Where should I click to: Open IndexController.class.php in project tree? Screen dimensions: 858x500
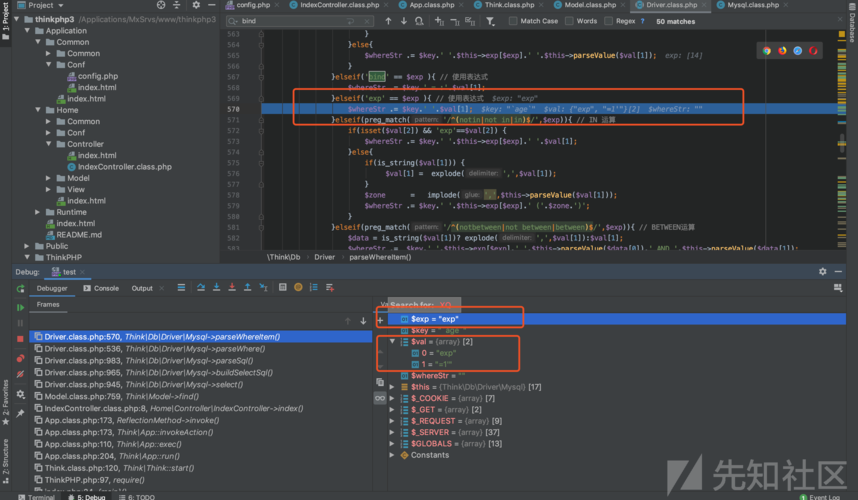[x=125, y=167]
